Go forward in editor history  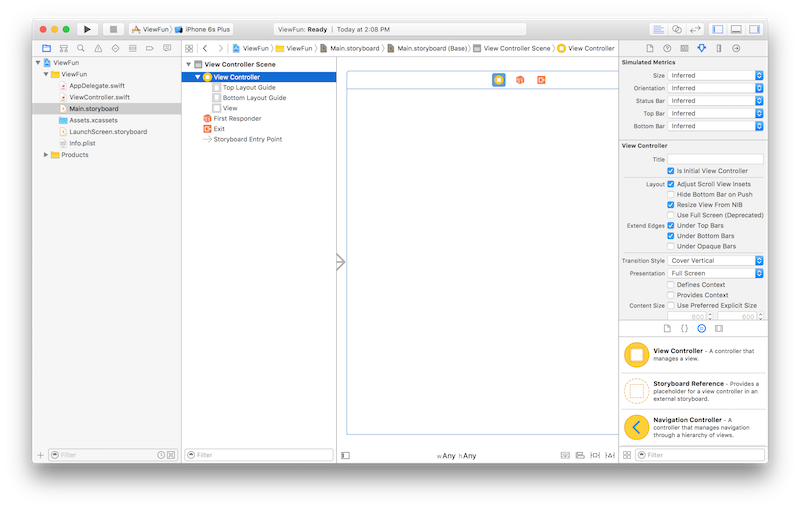point(220,48)
